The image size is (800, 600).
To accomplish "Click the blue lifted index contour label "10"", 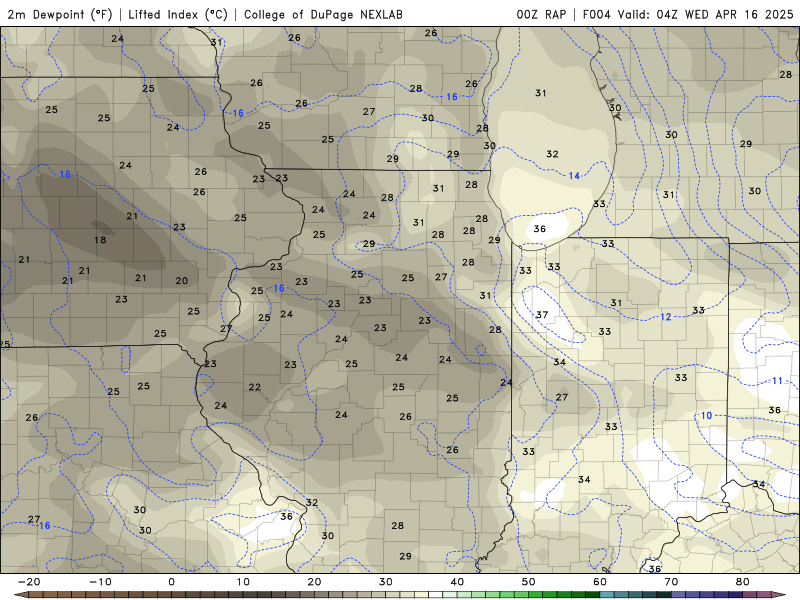I will point(706,416).
